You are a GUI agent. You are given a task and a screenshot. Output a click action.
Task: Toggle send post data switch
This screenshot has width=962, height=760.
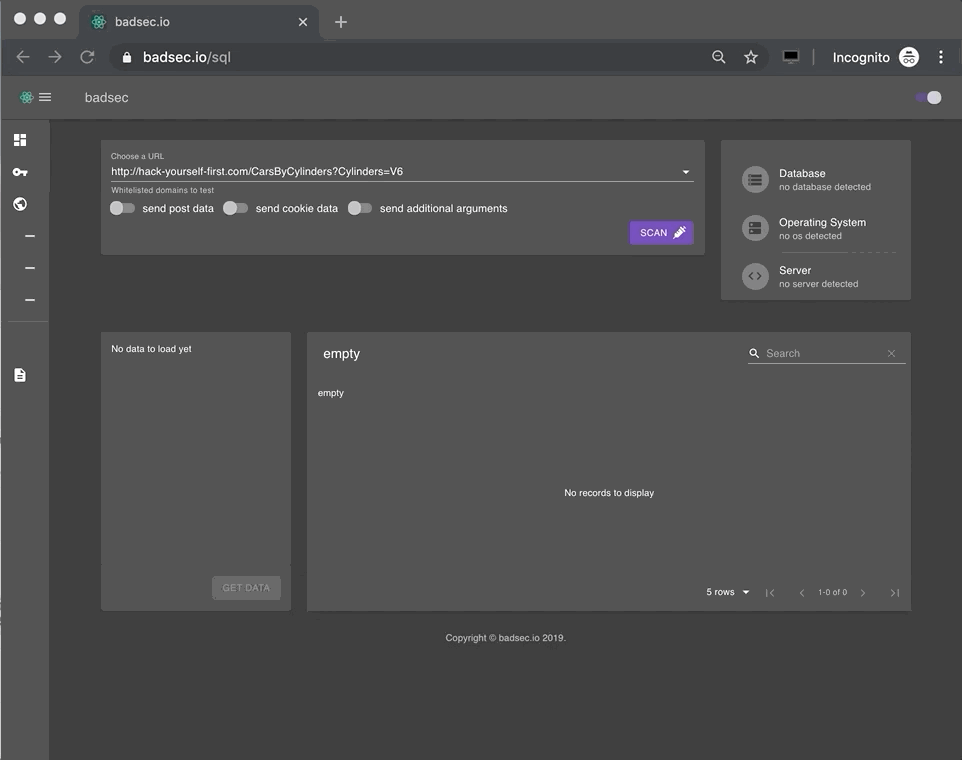pyautogui.click(x=122, y=209)
